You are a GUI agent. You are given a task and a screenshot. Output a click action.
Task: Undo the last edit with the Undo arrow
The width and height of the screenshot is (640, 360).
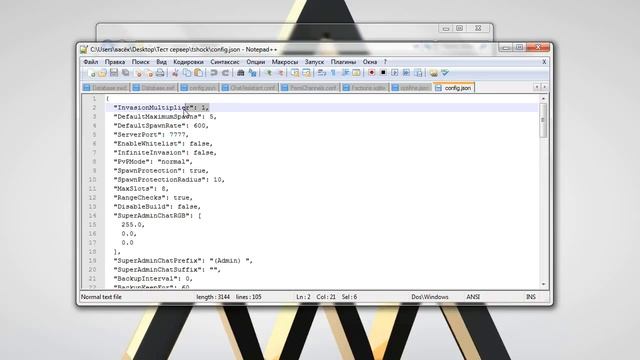pyautogui.click(x=213, y=73)
